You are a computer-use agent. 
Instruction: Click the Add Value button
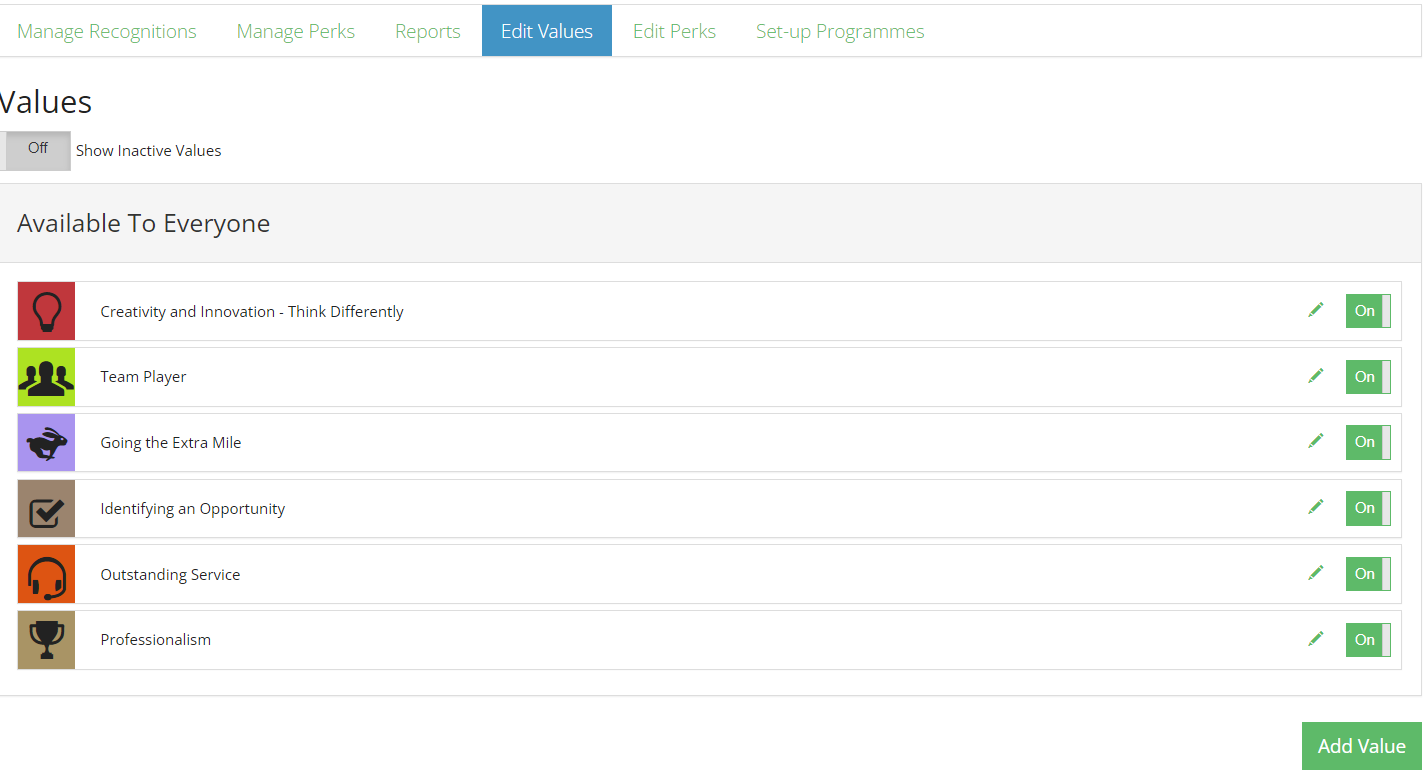pos(1362,746)
